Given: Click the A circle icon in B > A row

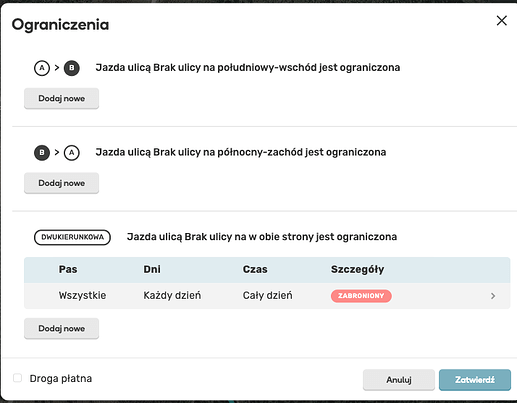Looking at the screenshot, I should [x=72, y=153].
